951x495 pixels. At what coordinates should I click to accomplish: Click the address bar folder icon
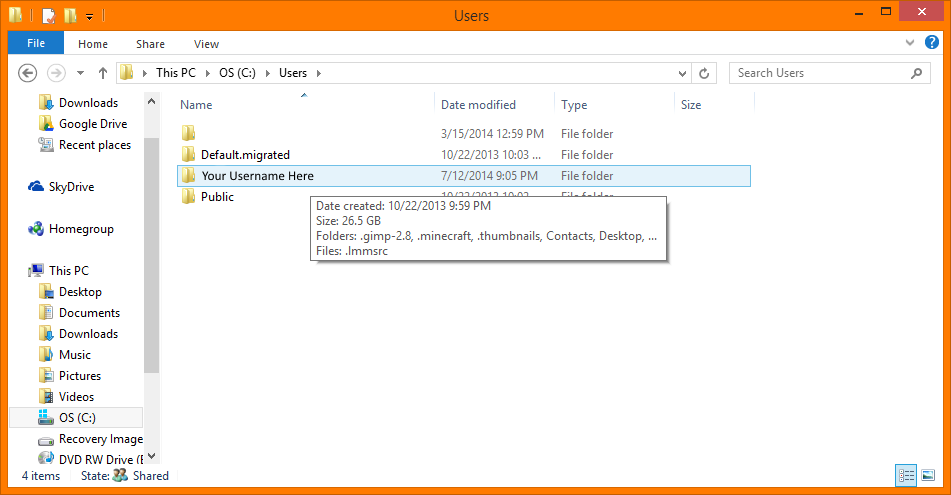point(126,73)
